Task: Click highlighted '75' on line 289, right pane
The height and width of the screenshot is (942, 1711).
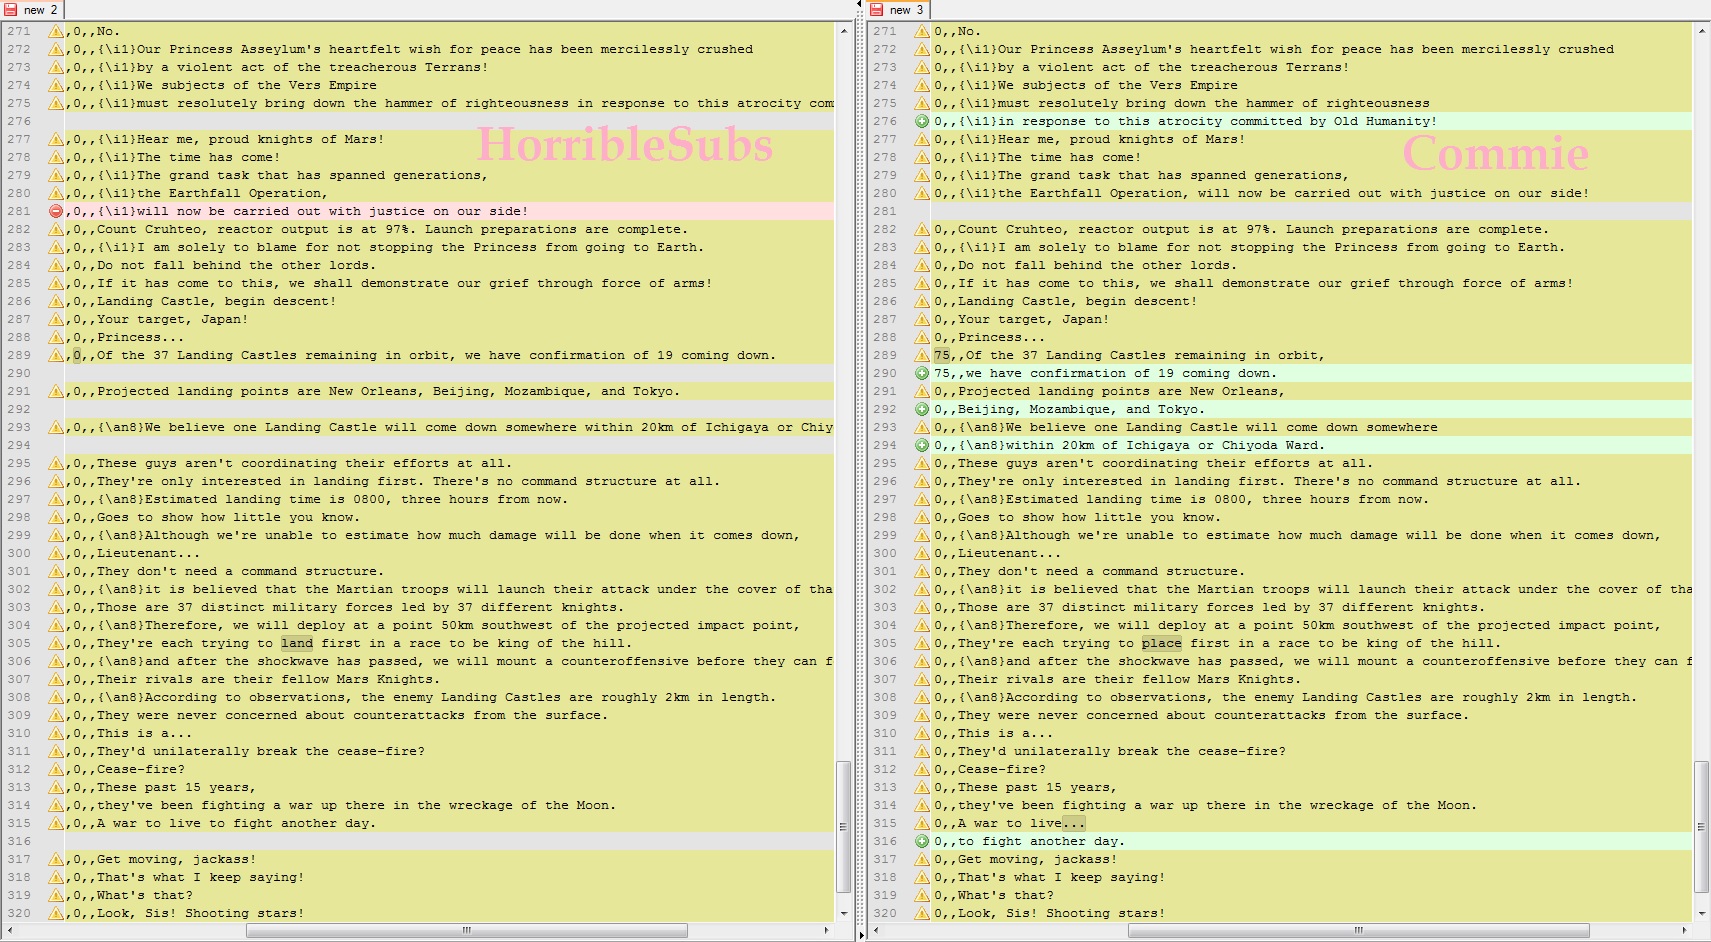Action: [942, 355]
